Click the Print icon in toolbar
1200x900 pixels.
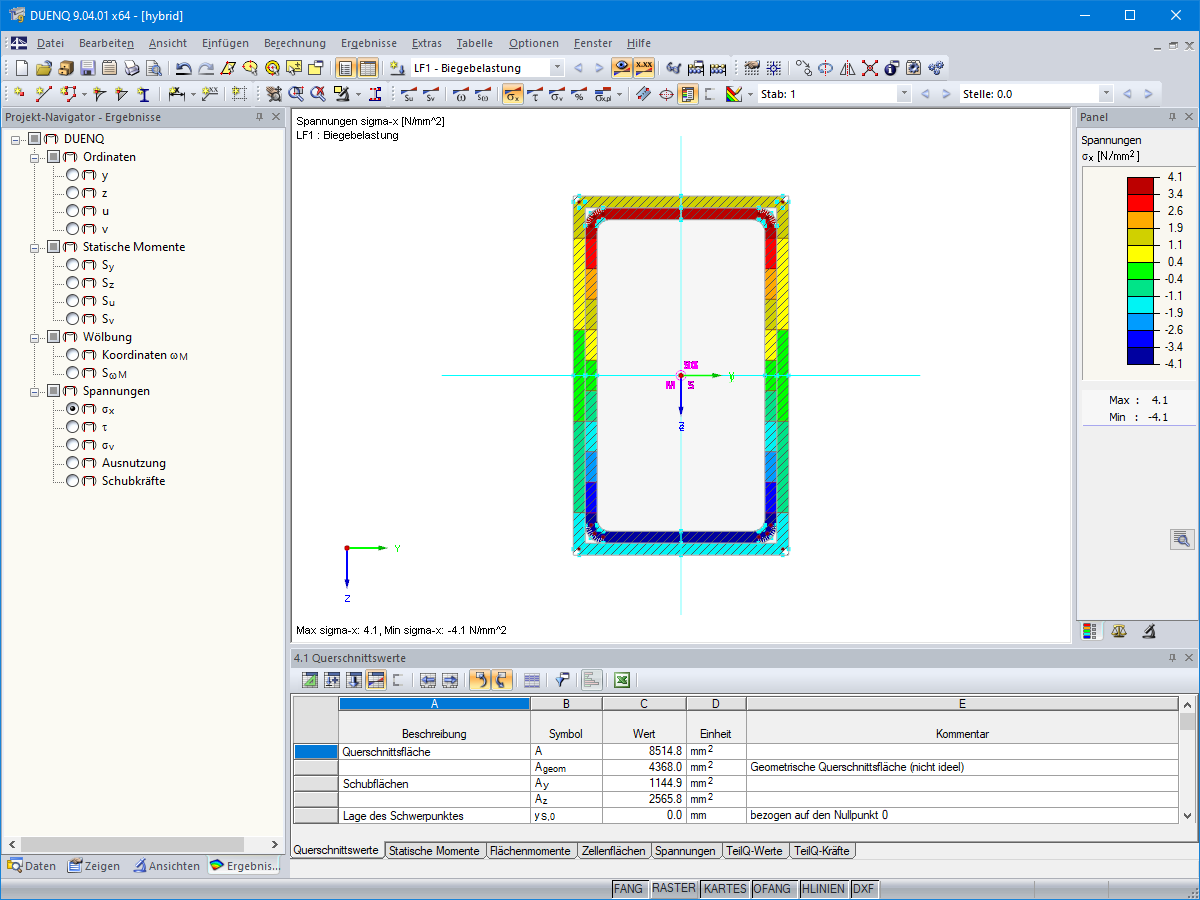click(131, 68)
